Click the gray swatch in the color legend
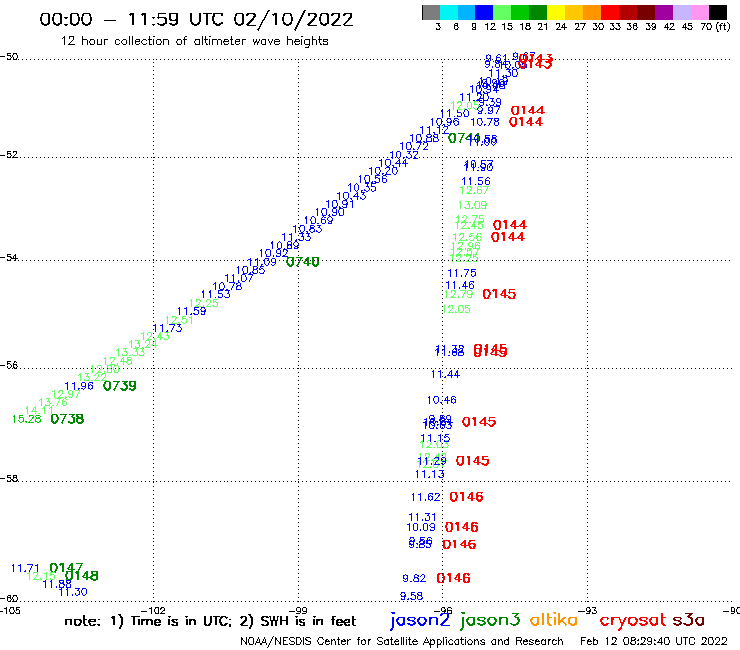 point(431,13)
